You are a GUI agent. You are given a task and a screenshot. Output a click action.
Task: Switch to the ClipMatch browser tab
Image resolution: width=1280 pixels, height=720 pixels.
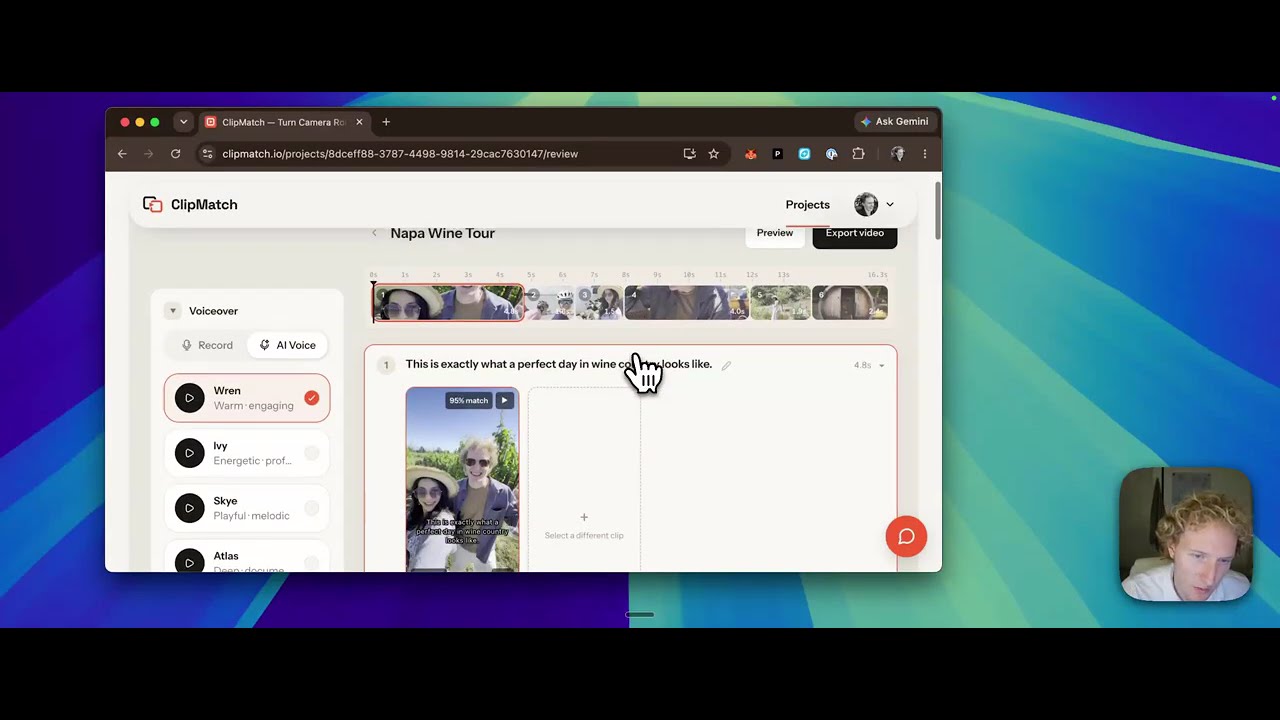click(284, 122)
